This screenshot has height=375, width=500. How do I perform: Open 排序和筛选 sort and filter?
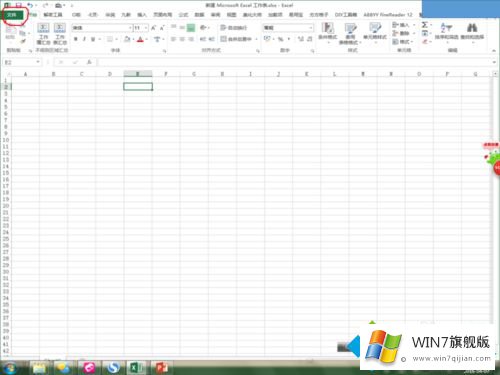(446, 32)
